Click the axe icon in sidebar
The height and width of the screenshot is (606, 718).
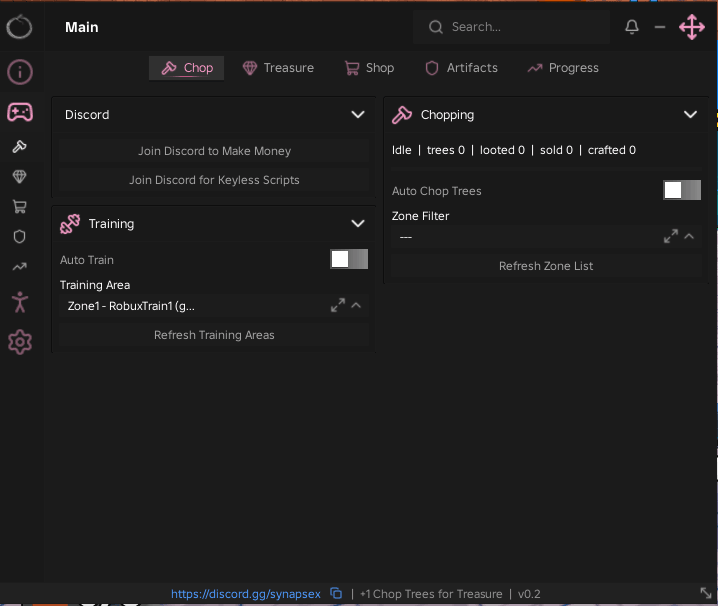pyautogui.click(x=19, y=147)
